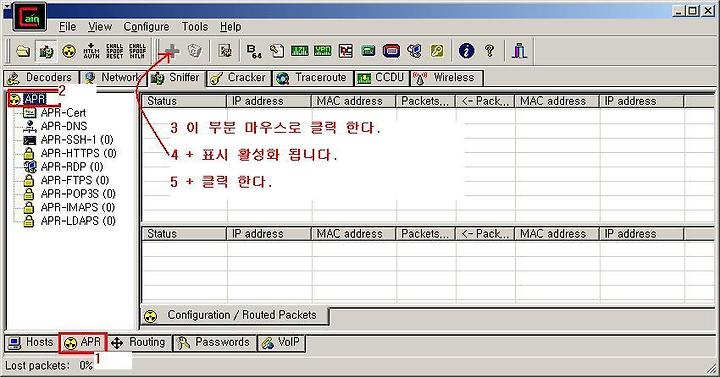The height and width of the screenshot is (377, 720).
Task: Toggle the Start/Stop Sniffer toolbar icon
Action: pyautogui.click(x=46, y=51)
